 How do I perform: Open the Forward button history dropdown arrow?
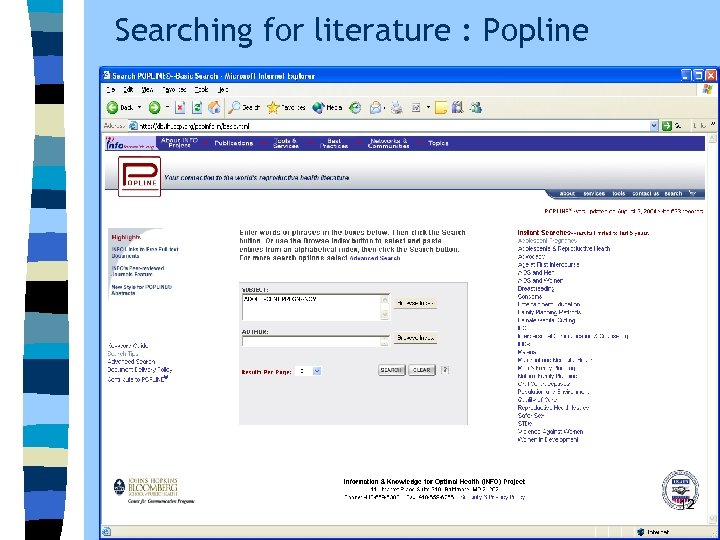point(167,107)
